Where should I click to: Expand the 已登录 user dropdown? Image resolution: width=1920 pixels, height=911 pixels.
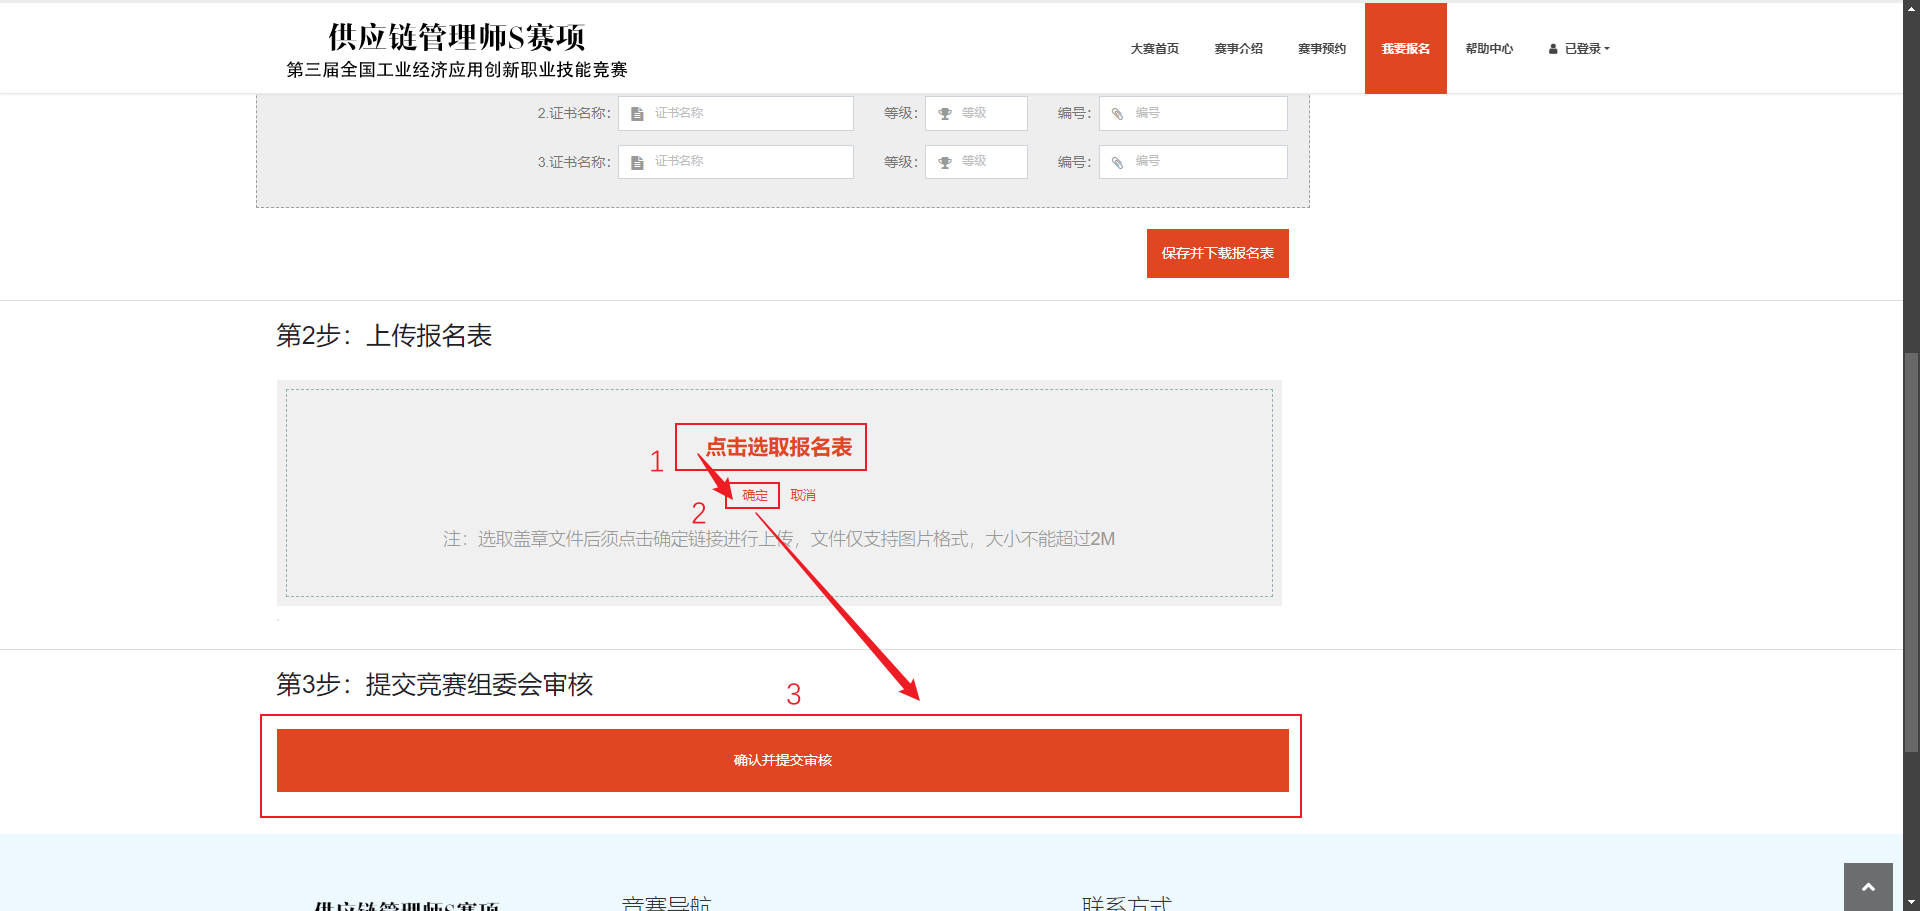(x=1579, y=48)
